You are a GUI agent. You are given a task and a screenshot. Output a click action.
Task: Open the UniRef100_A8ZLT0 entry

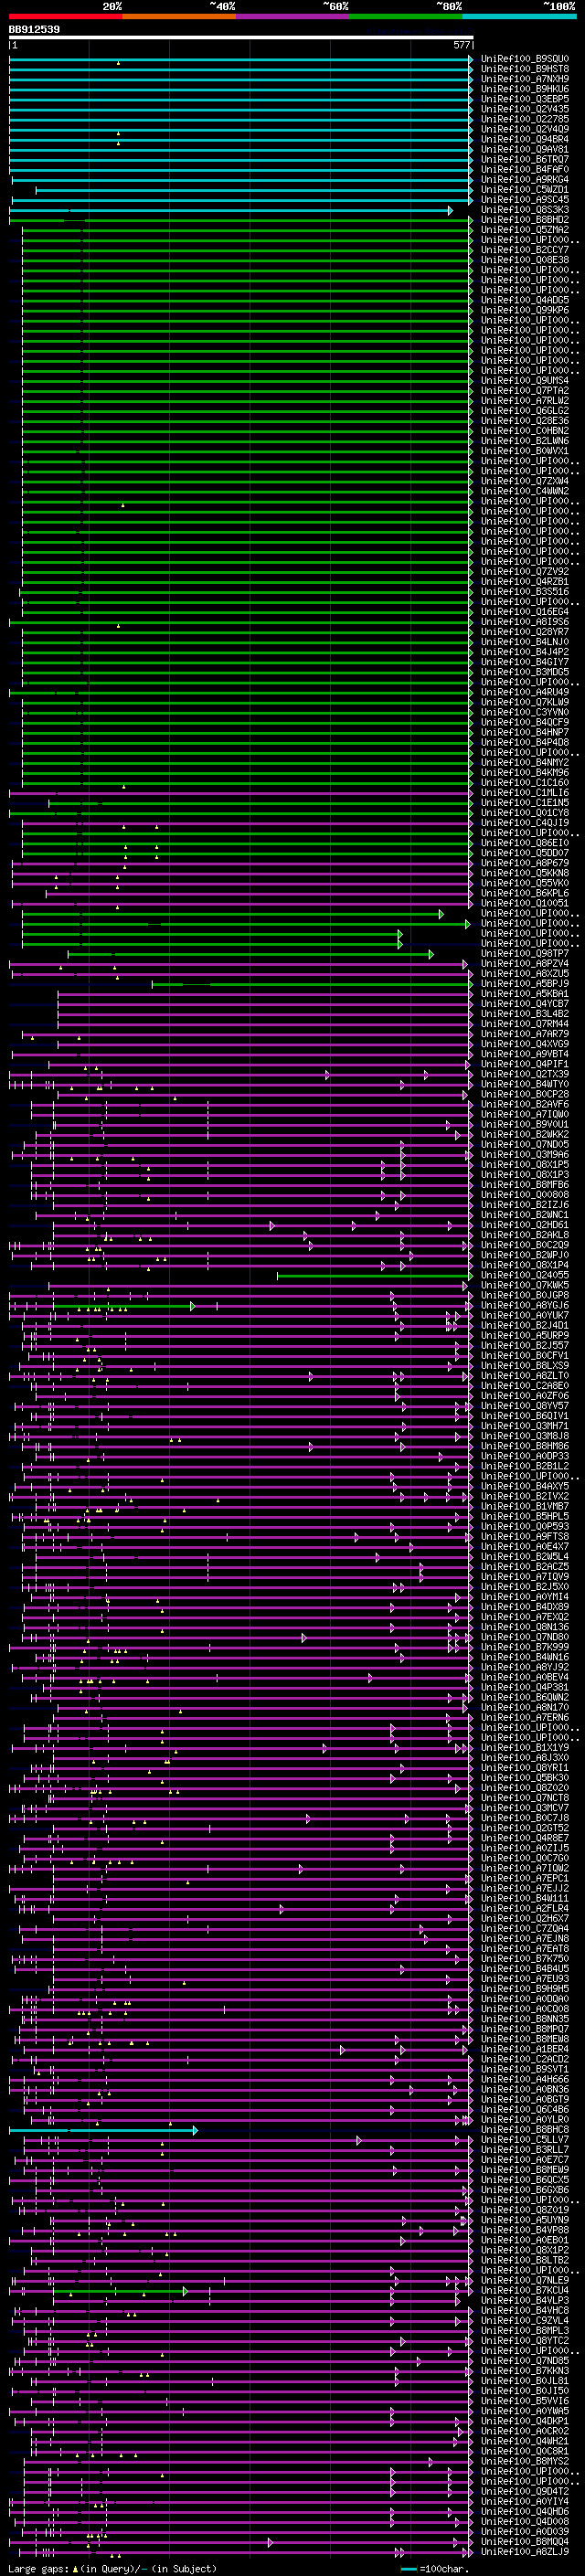coord(525,1375)
